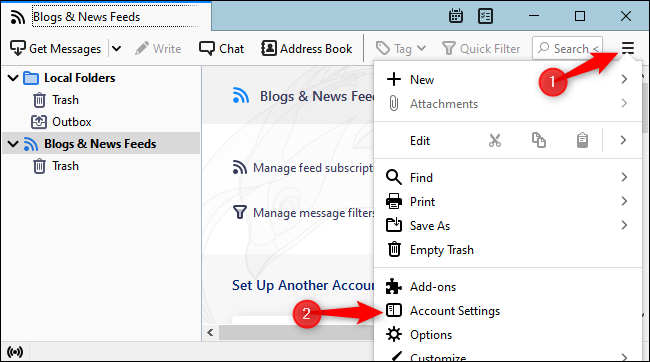Click the Outbox folder icon

point(39,122)
